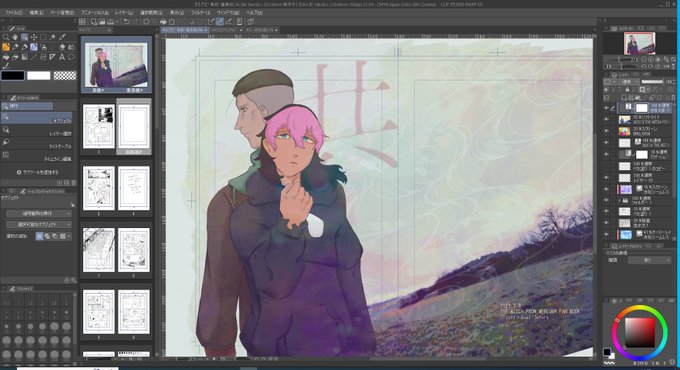Click Redo arrow in command bar
Screen dimensions: 680x370
tap(135, 22)
